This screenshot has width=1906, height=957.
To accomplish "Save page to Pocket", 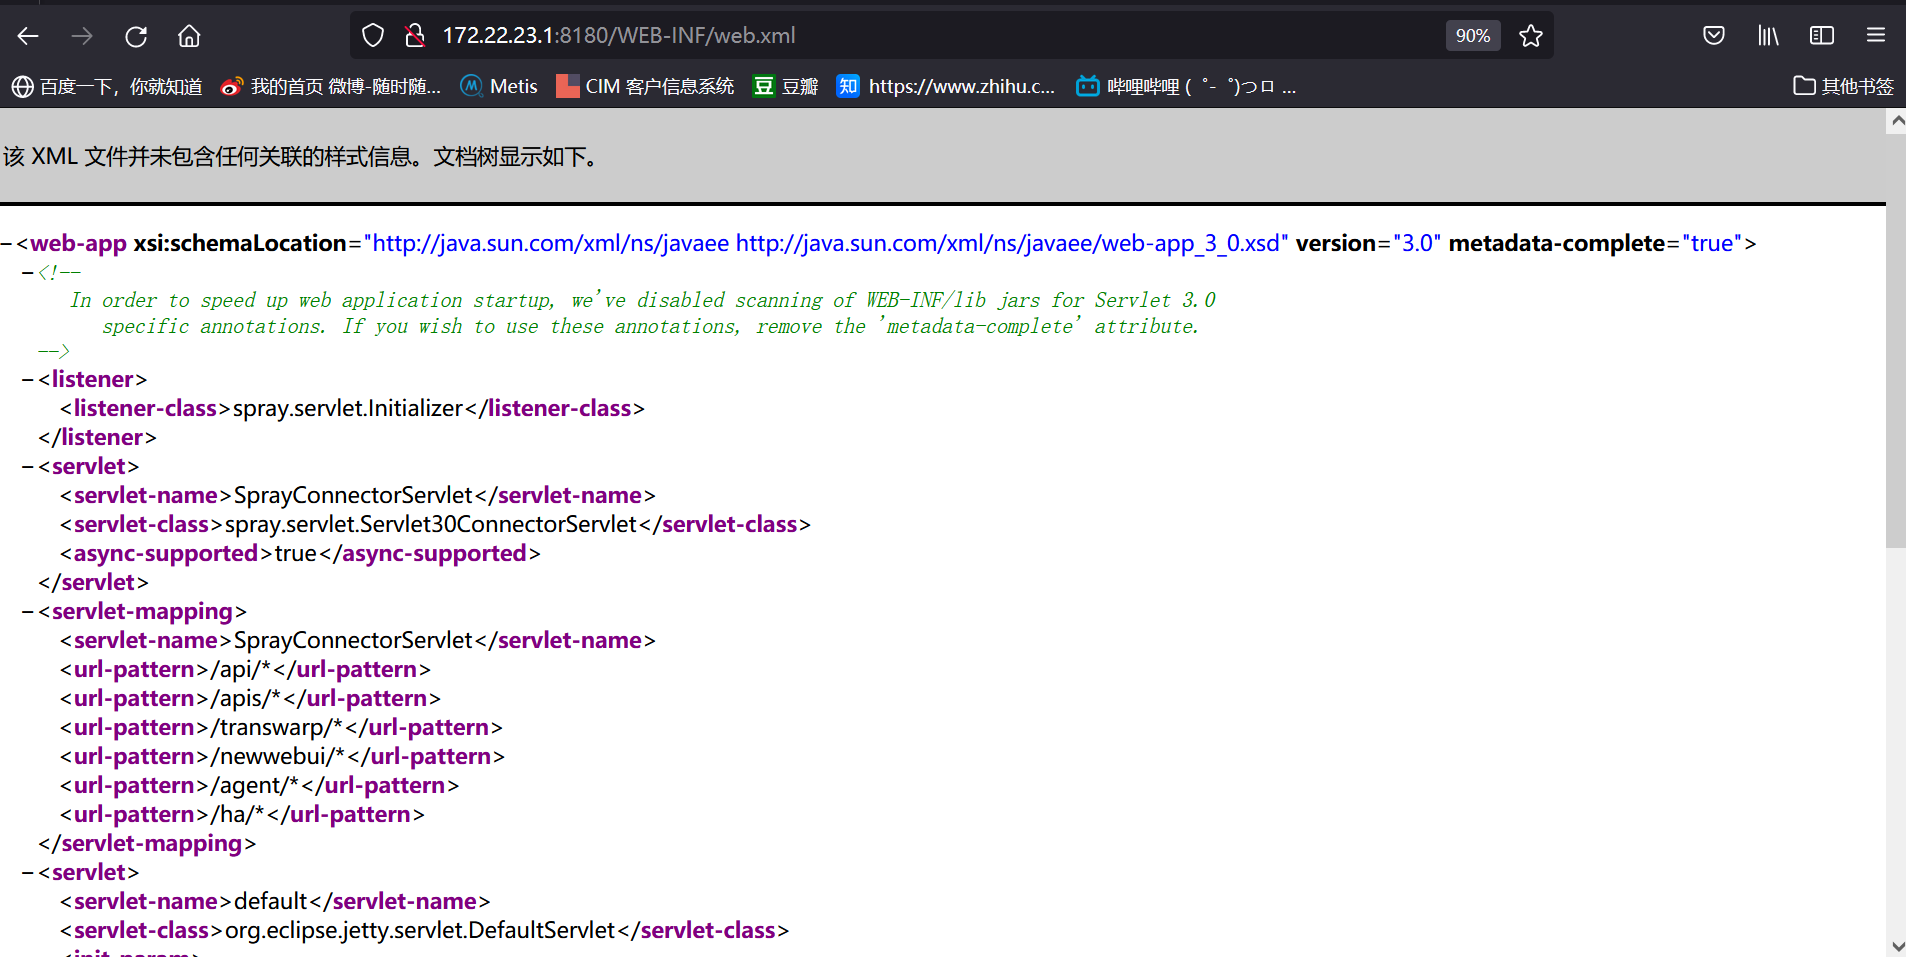I will 1714,34.
